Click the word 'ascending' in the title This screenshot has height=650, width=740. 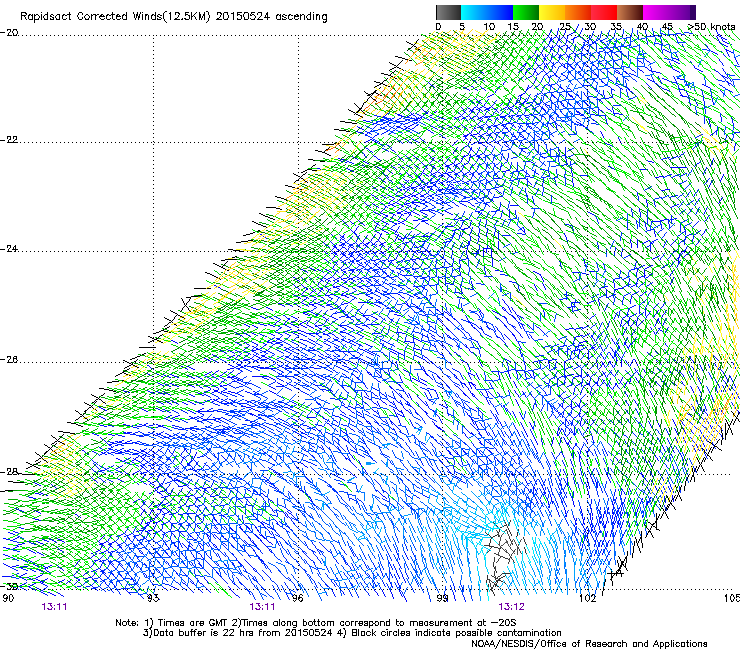[301, 17]
